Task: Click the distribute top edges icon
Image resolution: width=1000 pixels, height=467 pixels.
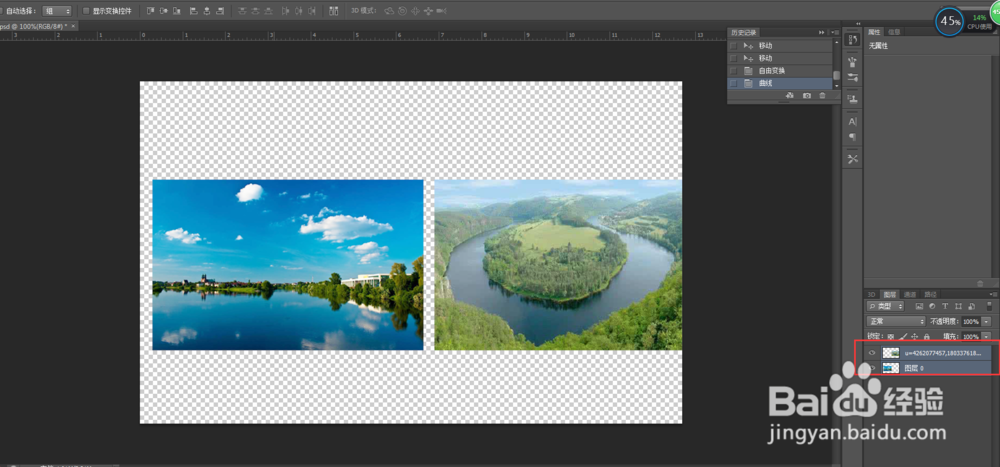Action: click(242, 11)
